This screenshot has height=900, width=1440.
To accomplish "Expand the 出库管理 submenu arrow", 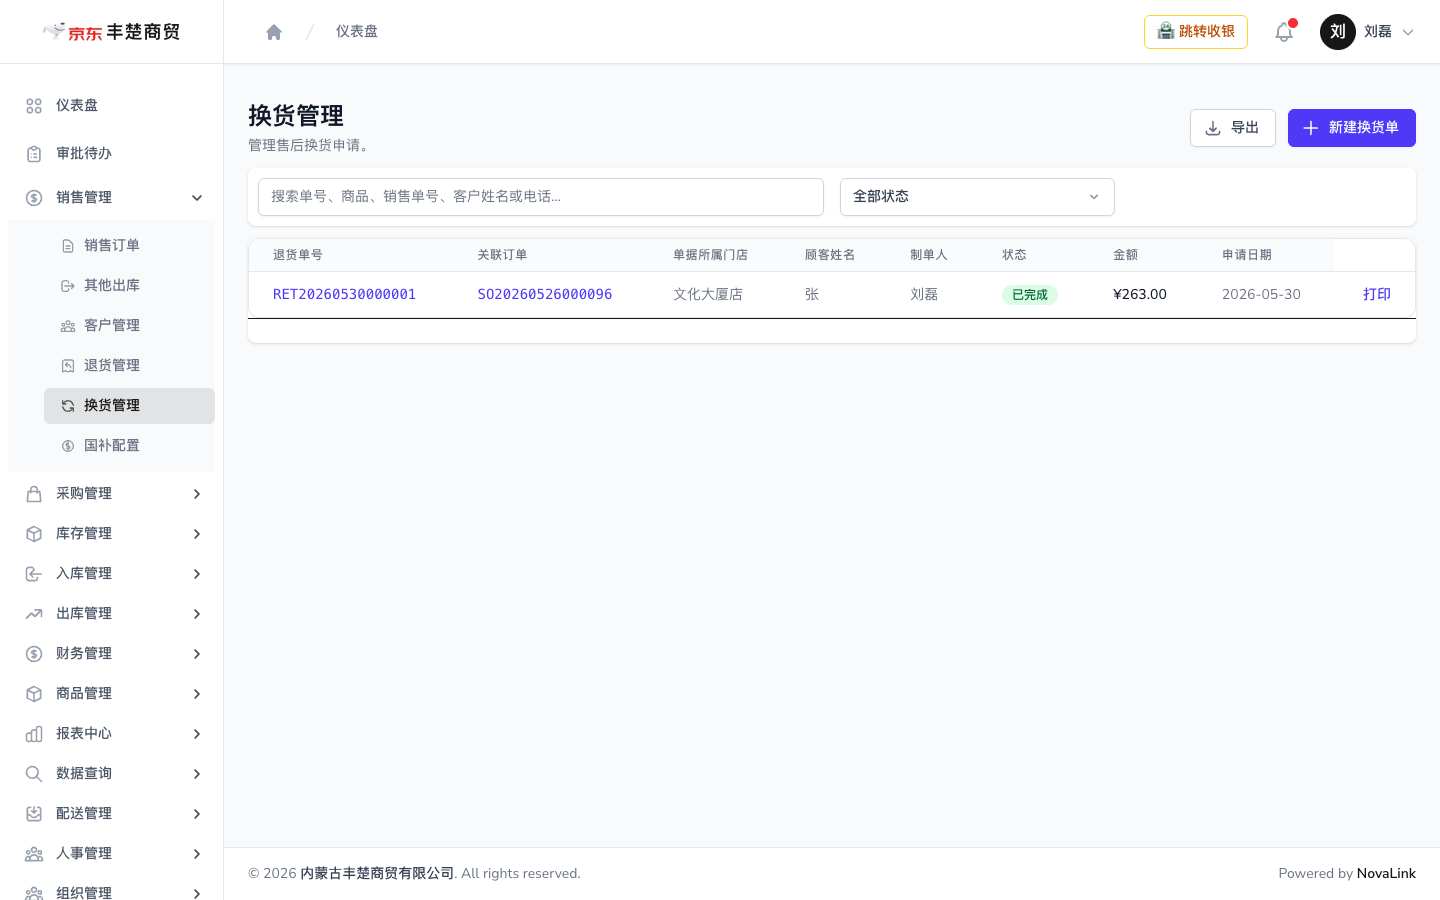I will (197, 614).
